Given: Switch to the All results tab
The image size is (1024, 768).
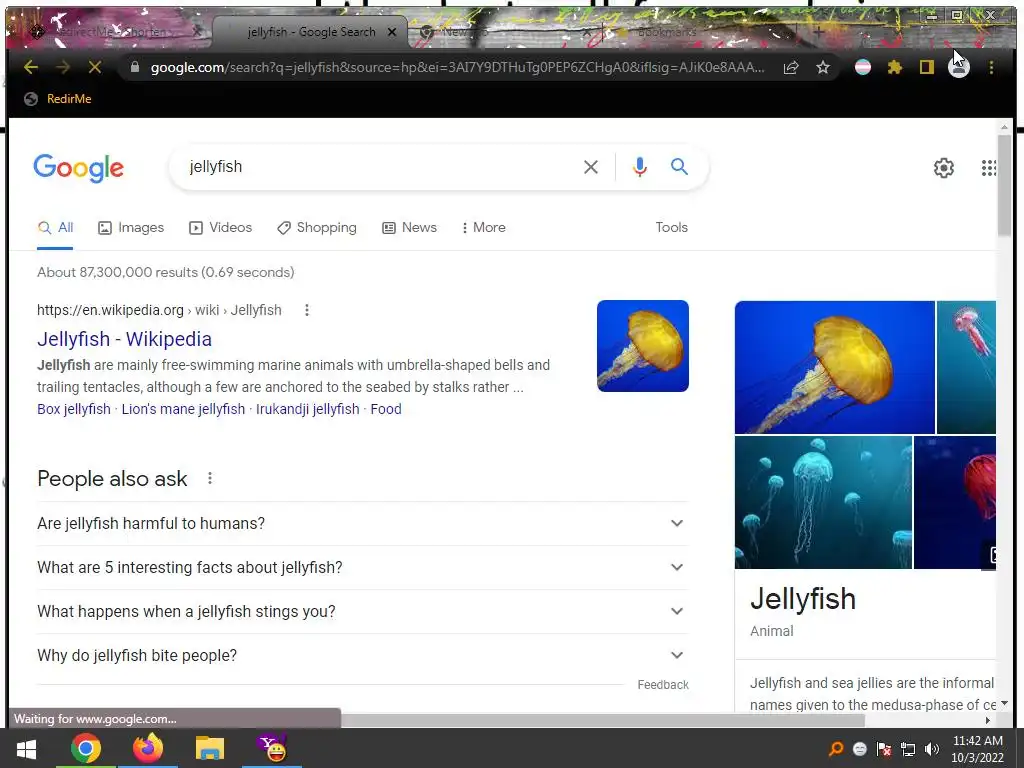Looking at the screenshot, I should coord(56,227).
